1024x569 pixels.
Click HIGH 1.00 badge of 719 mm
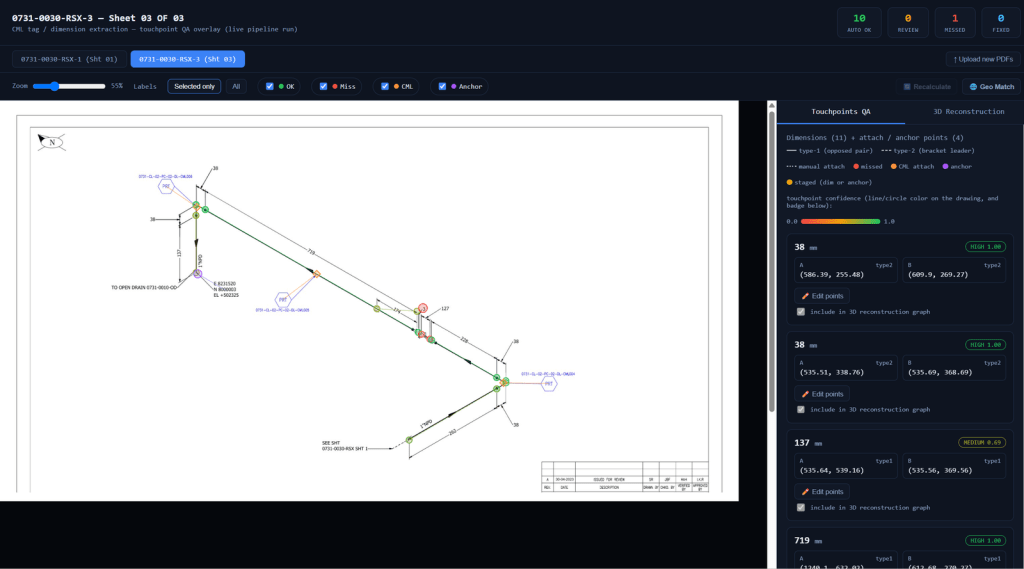point(985,541)
